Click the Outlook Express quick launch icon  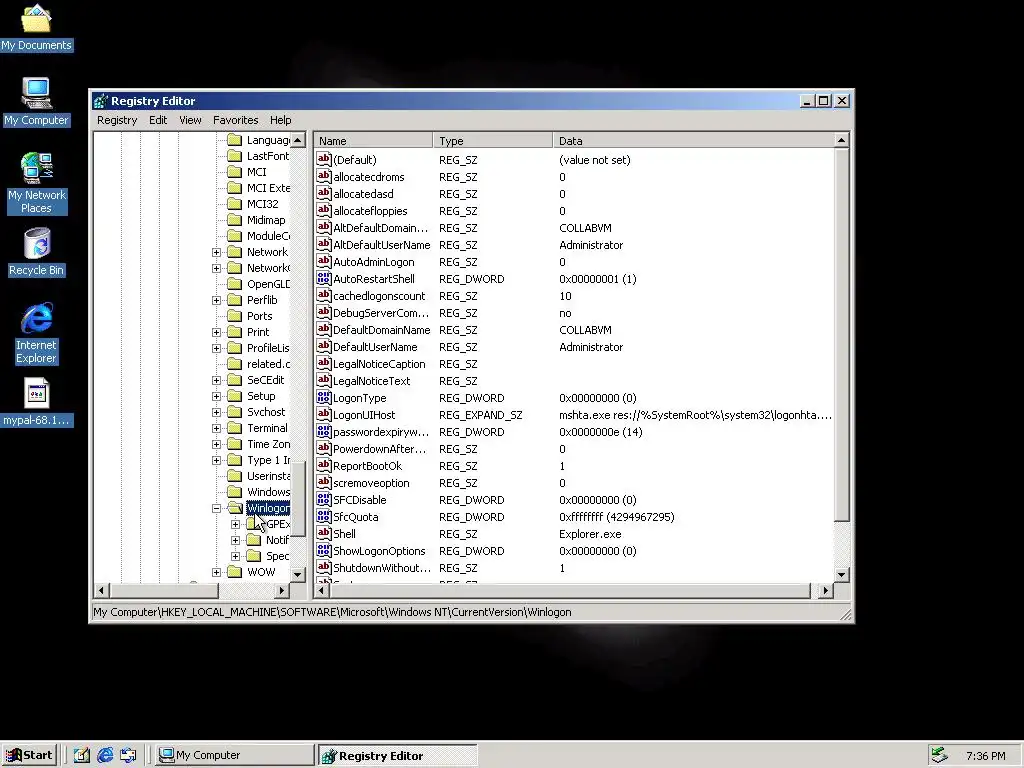click(x=128, y=755)
